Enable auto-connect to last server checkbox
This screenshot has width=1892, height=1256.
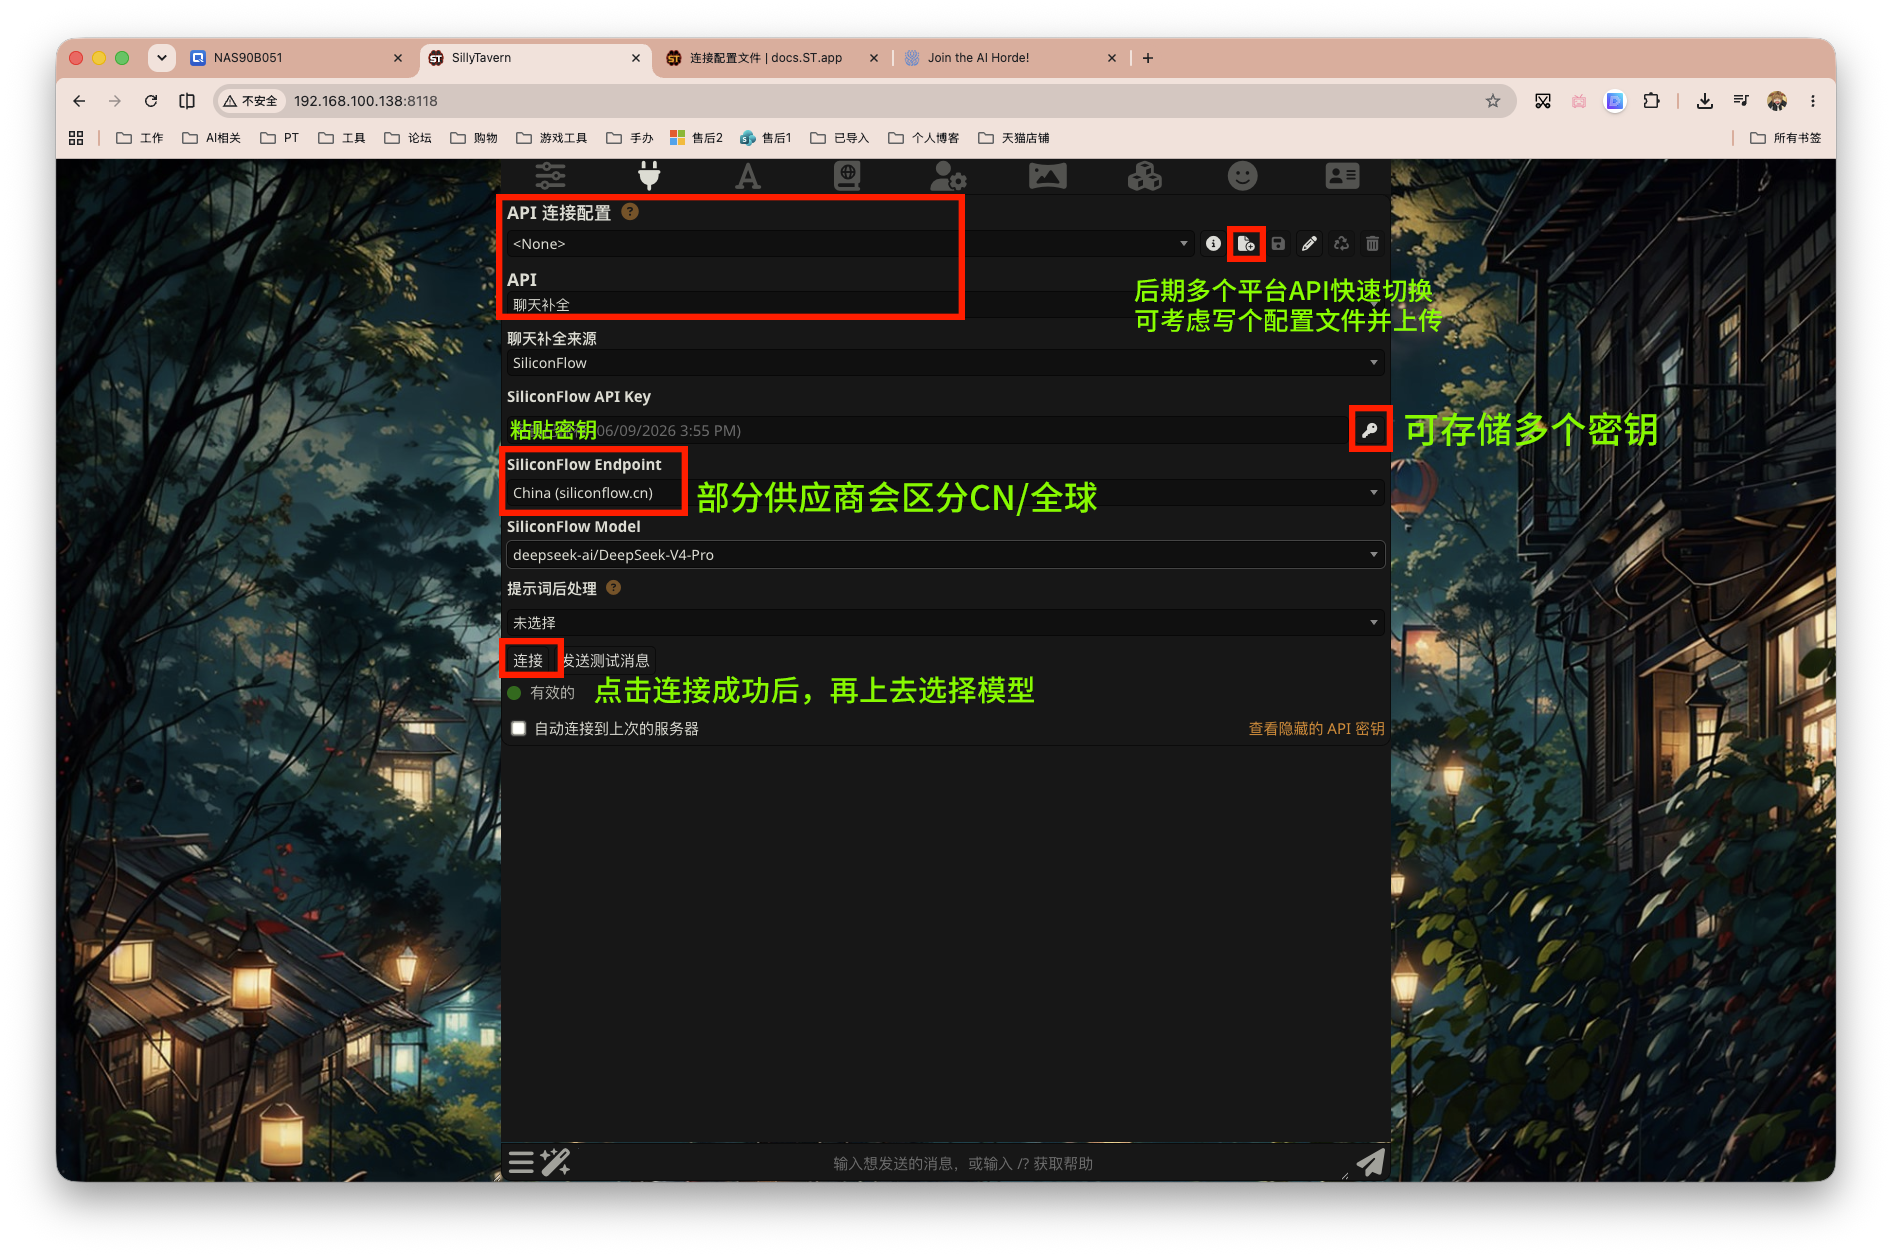(x=518, y=728)
